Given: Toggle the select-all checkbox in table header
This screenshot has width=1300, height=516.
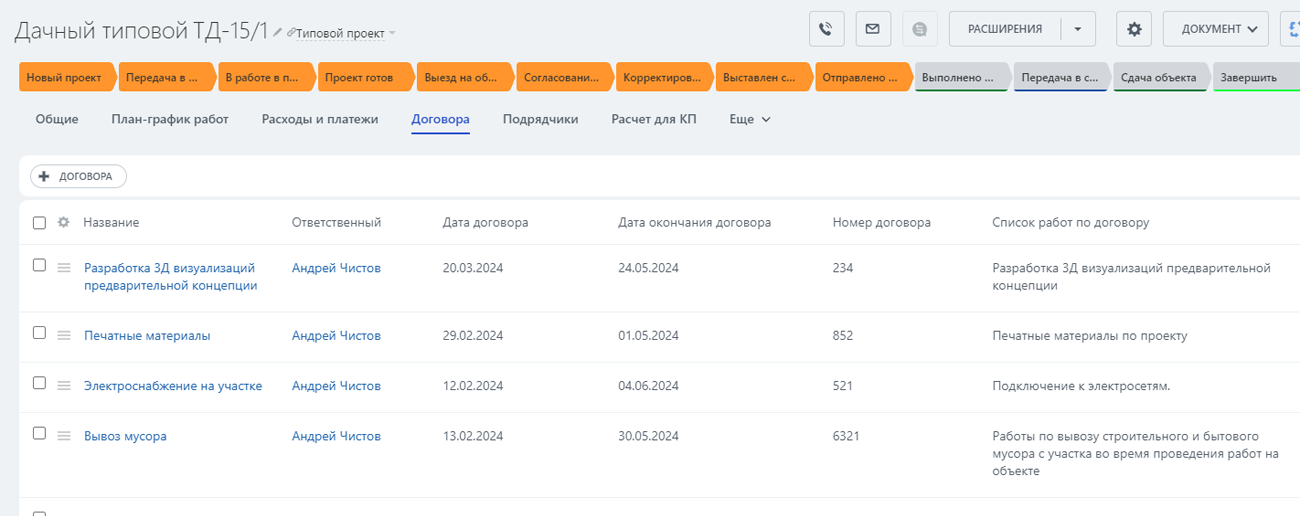Looking at the screenshot, I should [x=39, y=223].
